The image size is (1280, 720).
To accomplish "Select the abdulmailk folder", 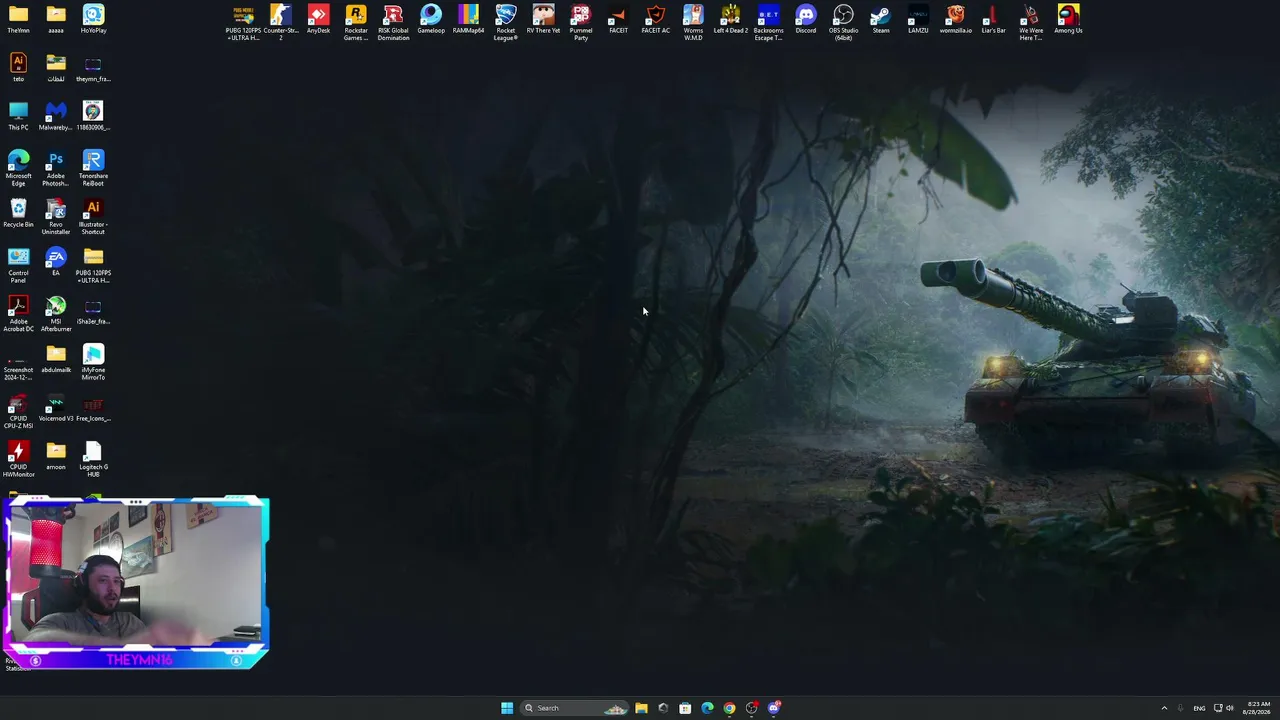I will pos(56,359).
